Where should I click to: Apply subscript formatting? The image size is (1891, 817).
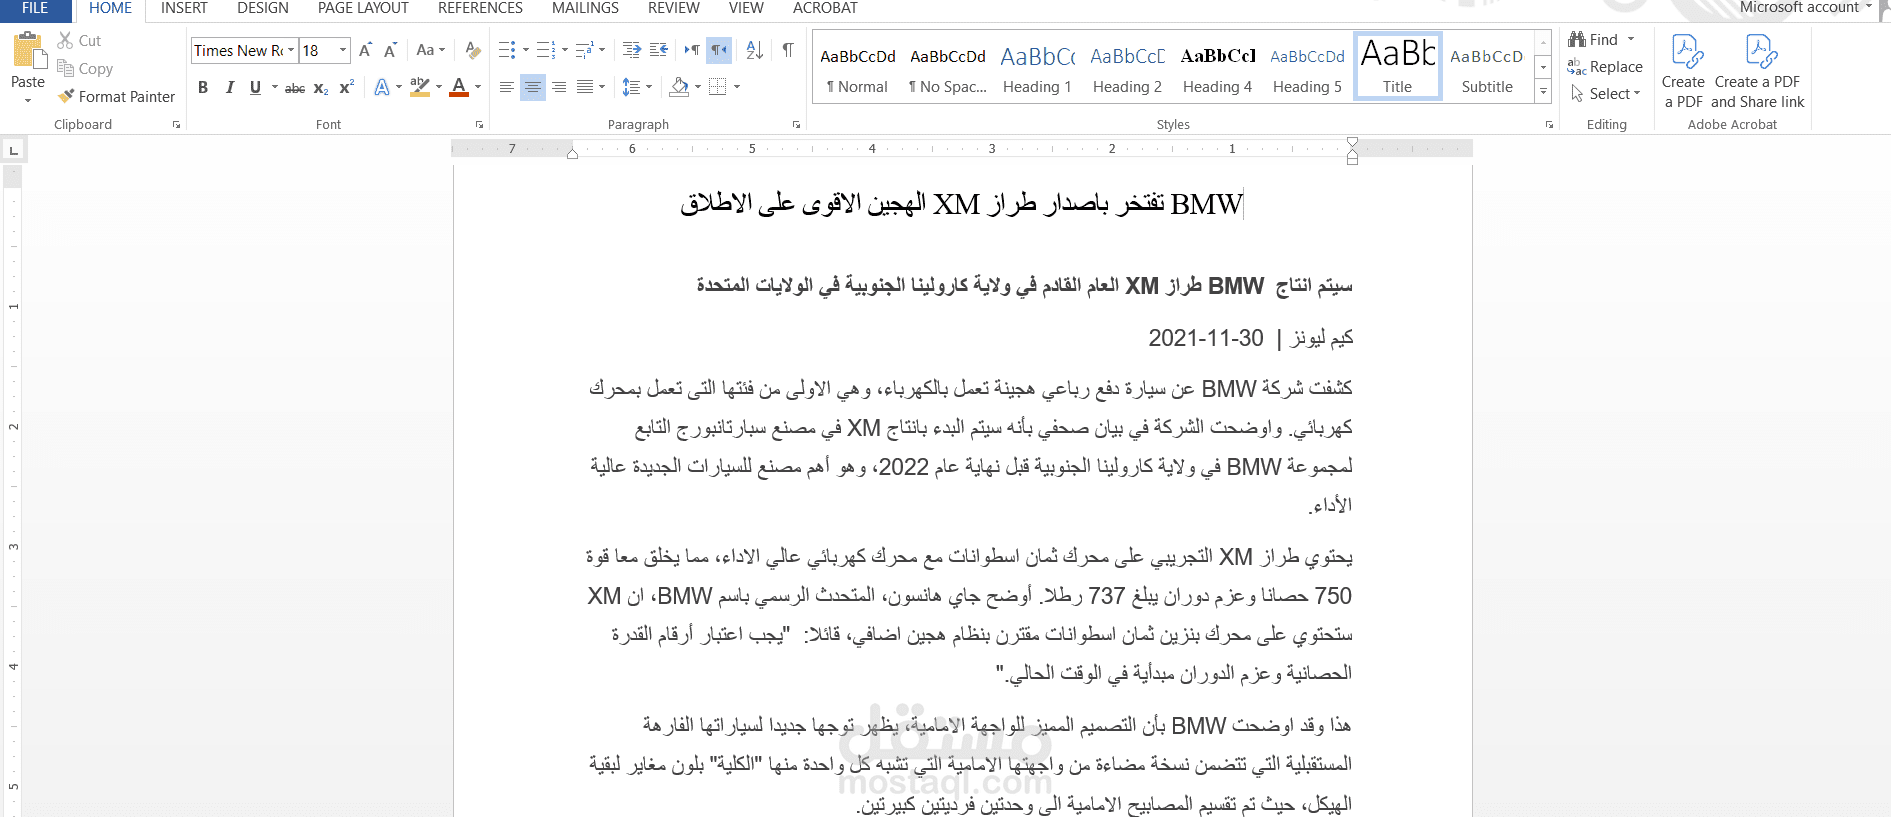[x=321, y=88]
